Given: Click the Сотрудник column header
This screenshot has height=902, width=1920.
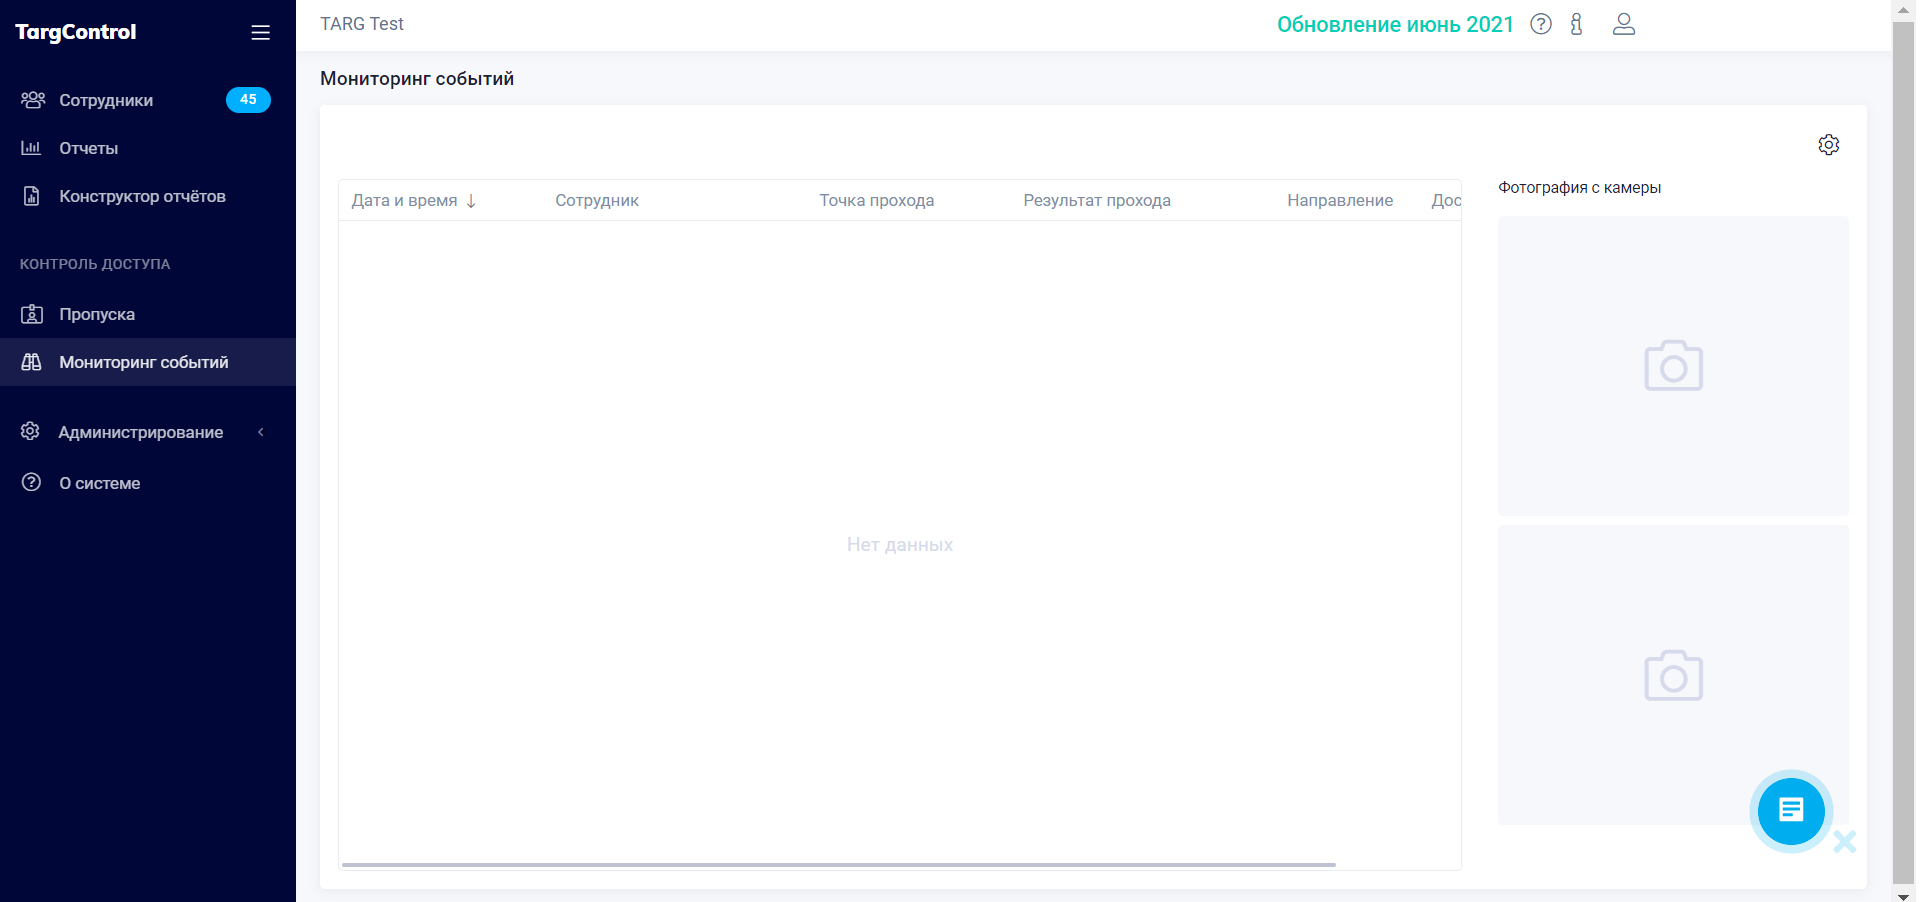Looking at the screenshot, I should tap(597, 200).
